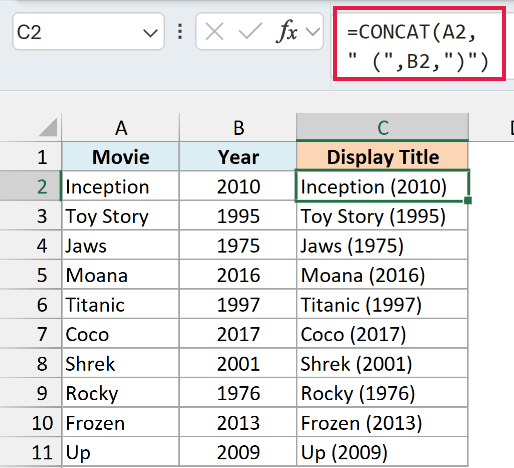Select the Rocky (1976) cell

coord(382,393)
